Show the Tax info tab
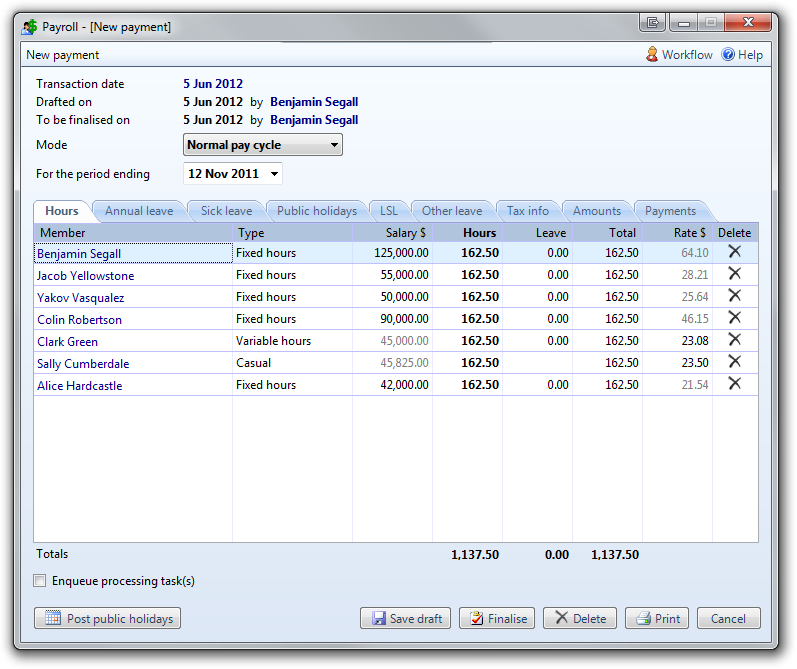This screenshot has height=669, width=797. (x=528, y=211)
